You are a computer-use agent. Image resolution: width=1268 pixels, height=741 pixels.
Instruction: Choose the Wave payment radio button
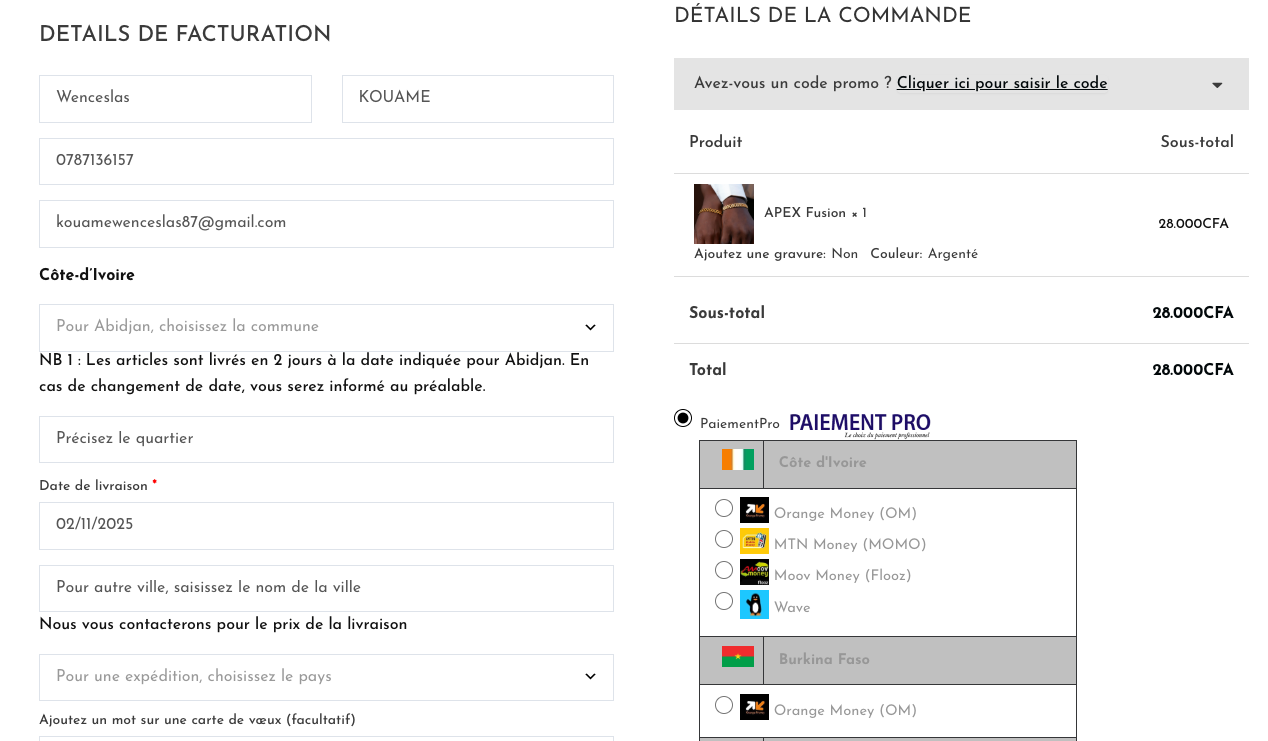724,602
